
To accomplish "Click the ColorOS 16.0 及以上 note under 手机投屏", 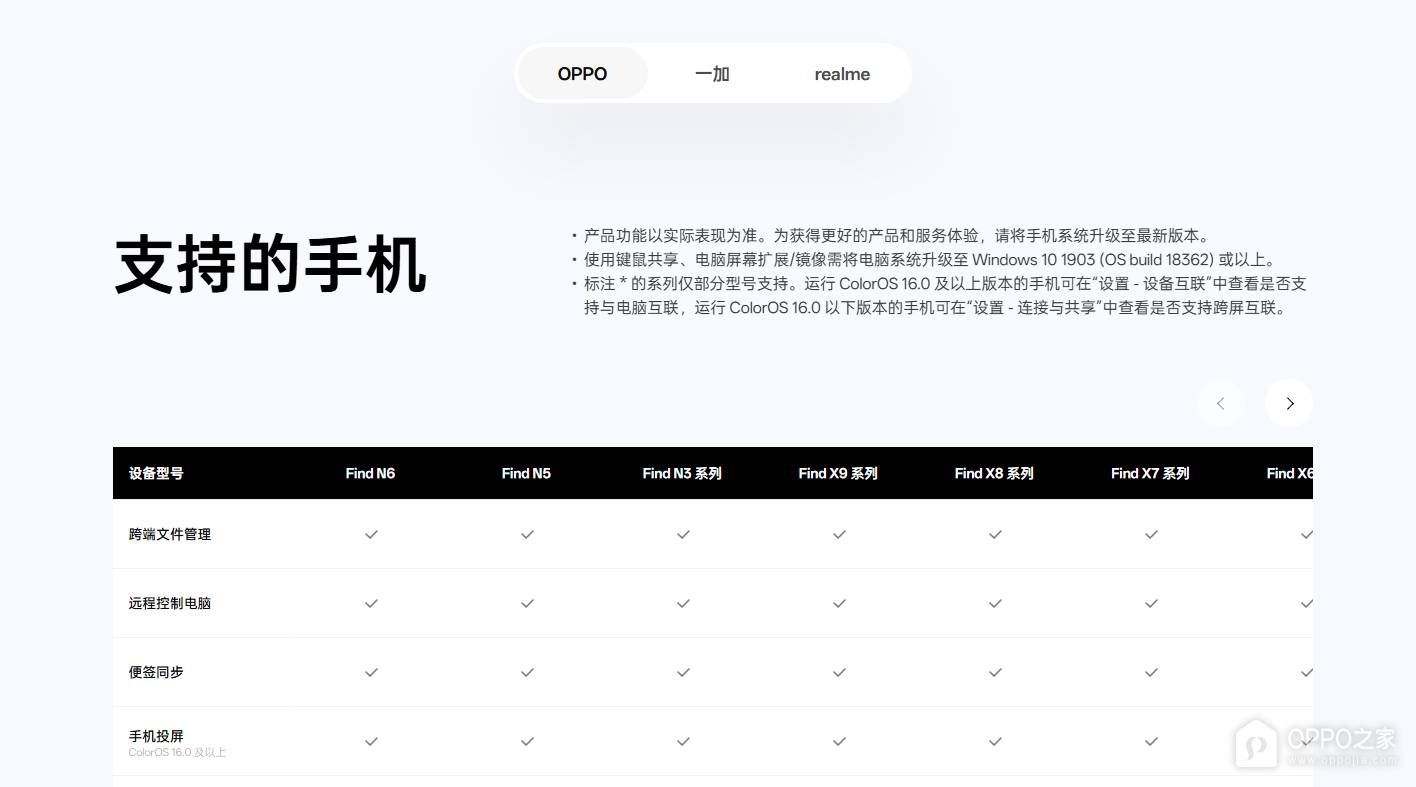I will 177,753.
